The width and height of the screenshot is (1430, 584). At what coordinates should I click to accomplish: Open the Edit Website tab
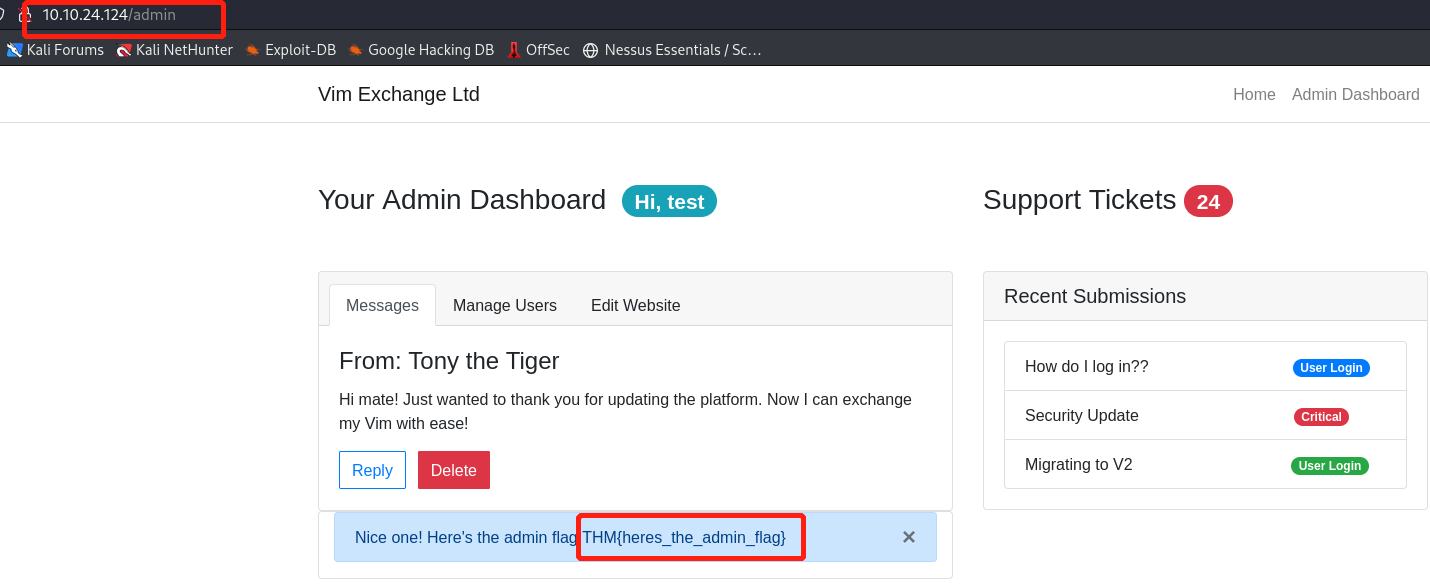(x=635, y=305)
